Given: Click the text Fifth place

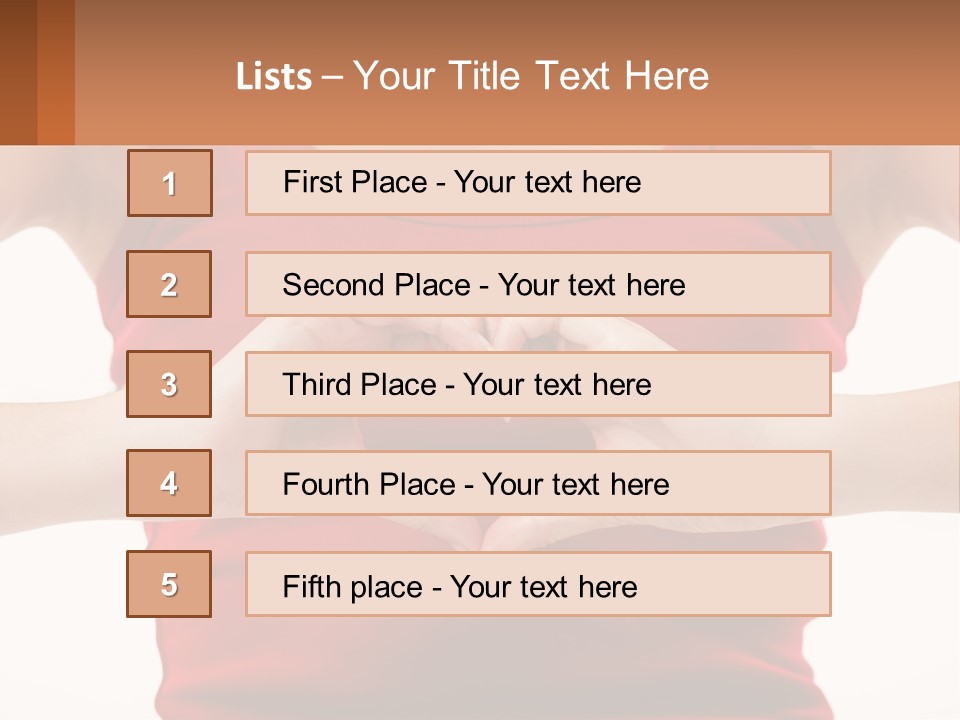Looking at the screenshot, I should tap(353, 587).
